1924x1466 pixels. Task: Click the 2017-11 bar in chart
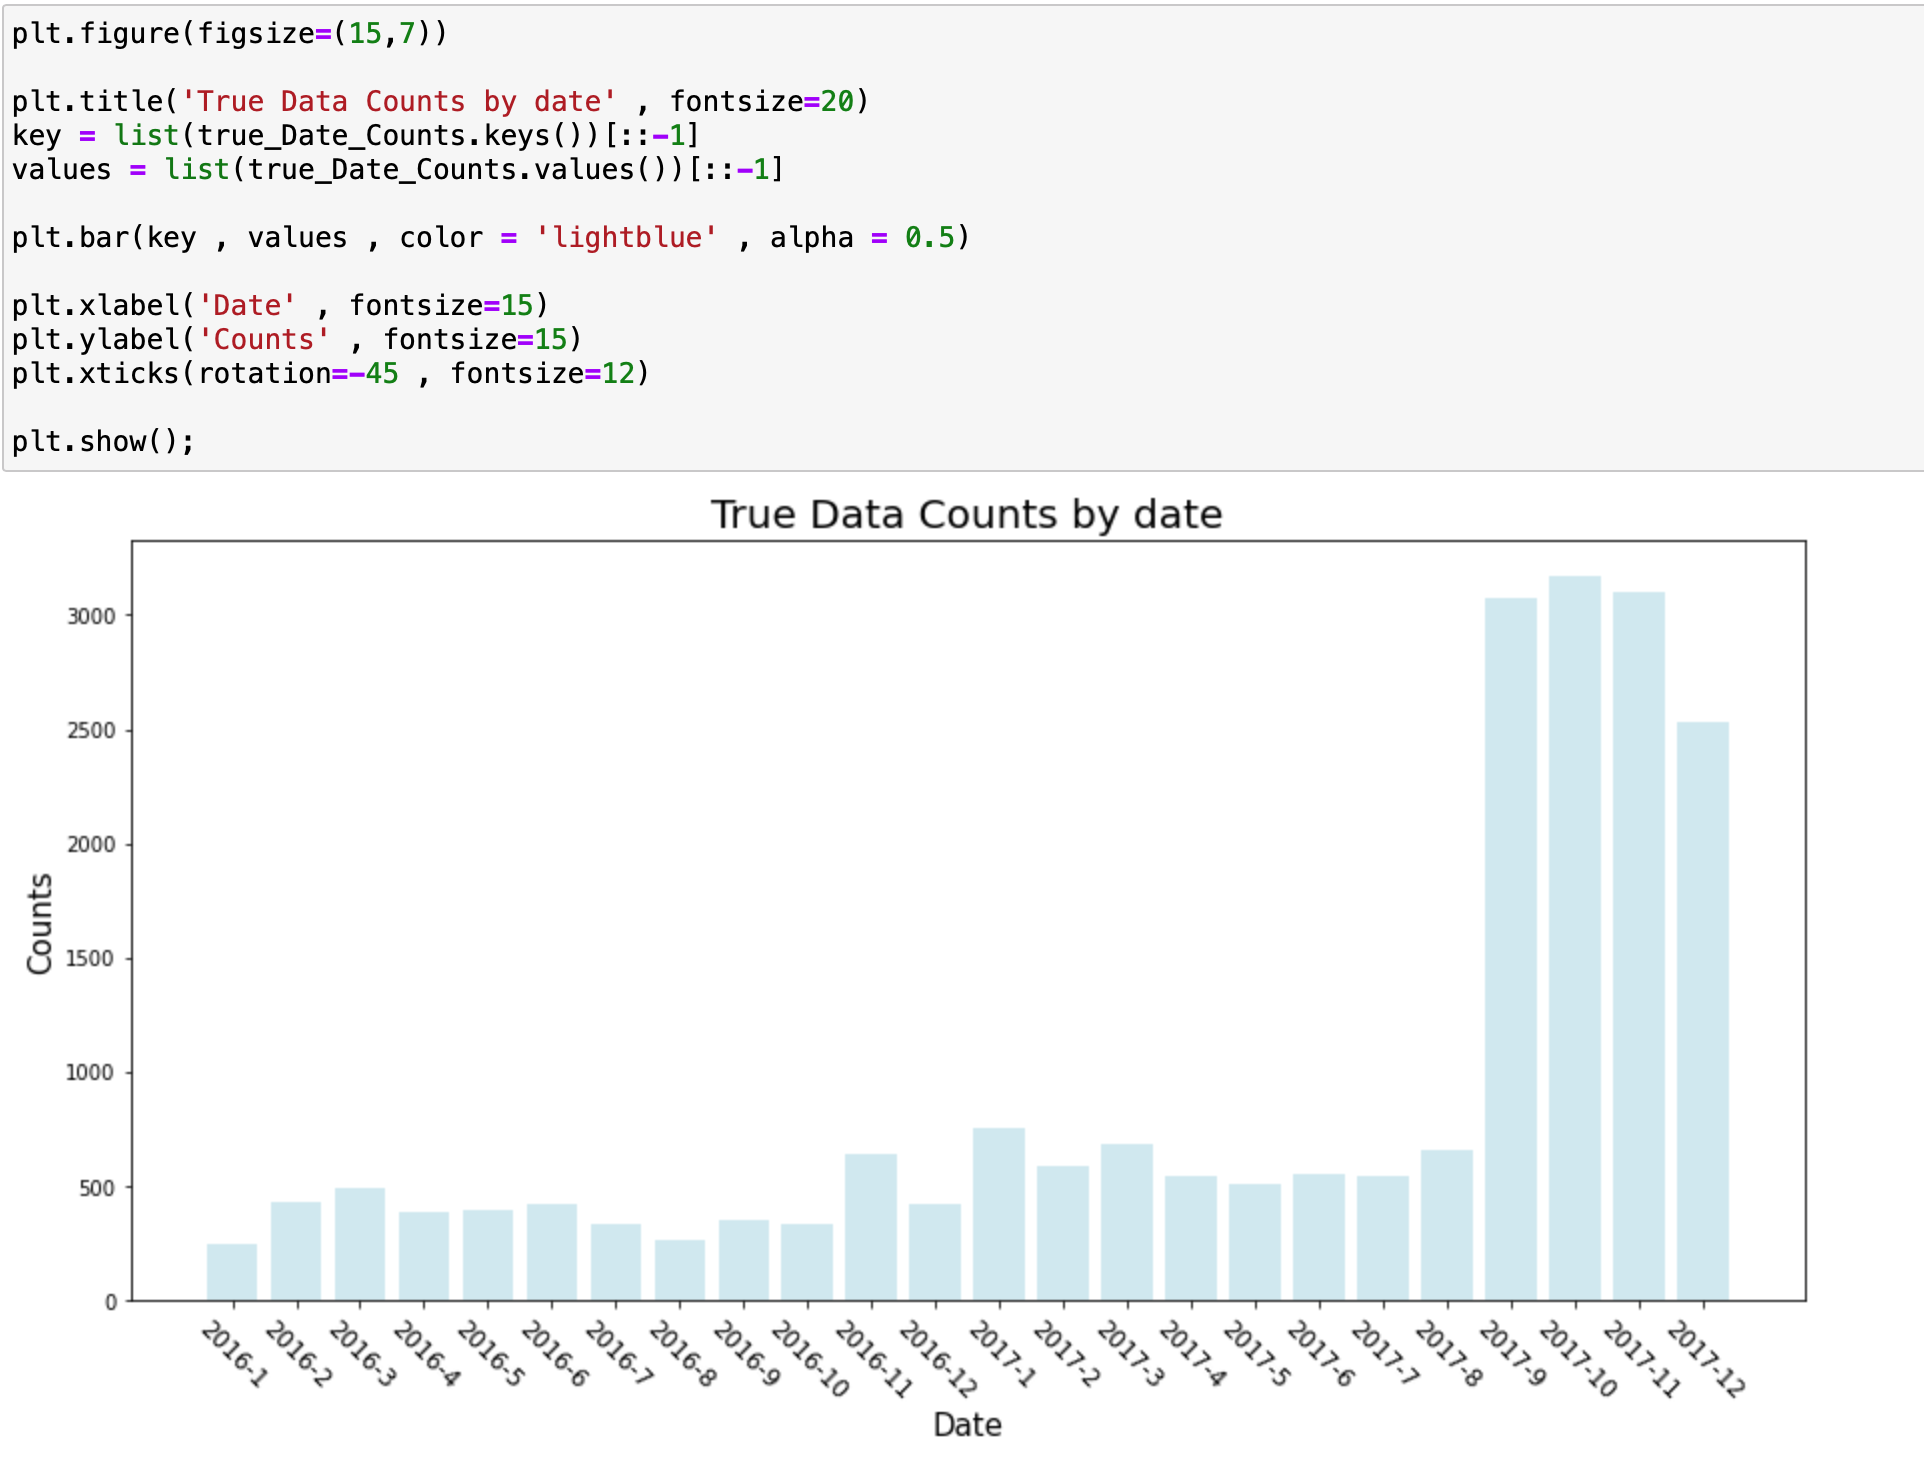coord(1638,946)
